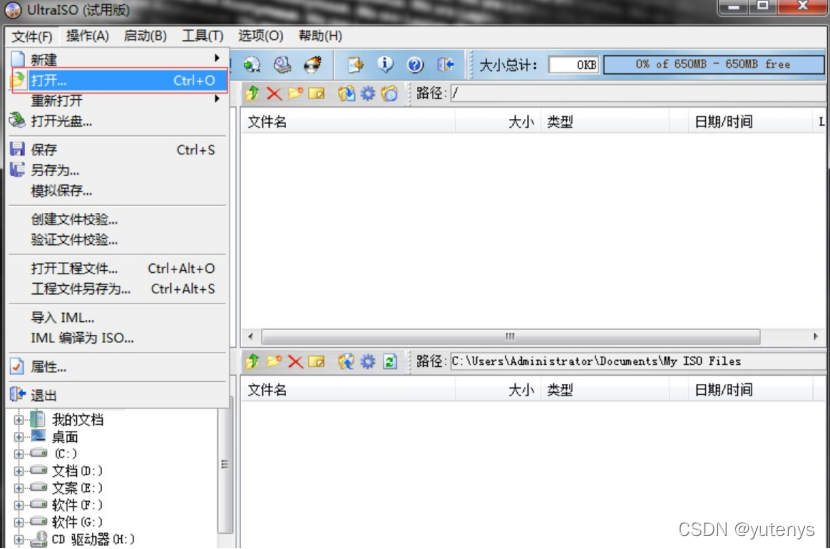
Task: Click the blue info bubble toolbar icon
Action: 385,65
